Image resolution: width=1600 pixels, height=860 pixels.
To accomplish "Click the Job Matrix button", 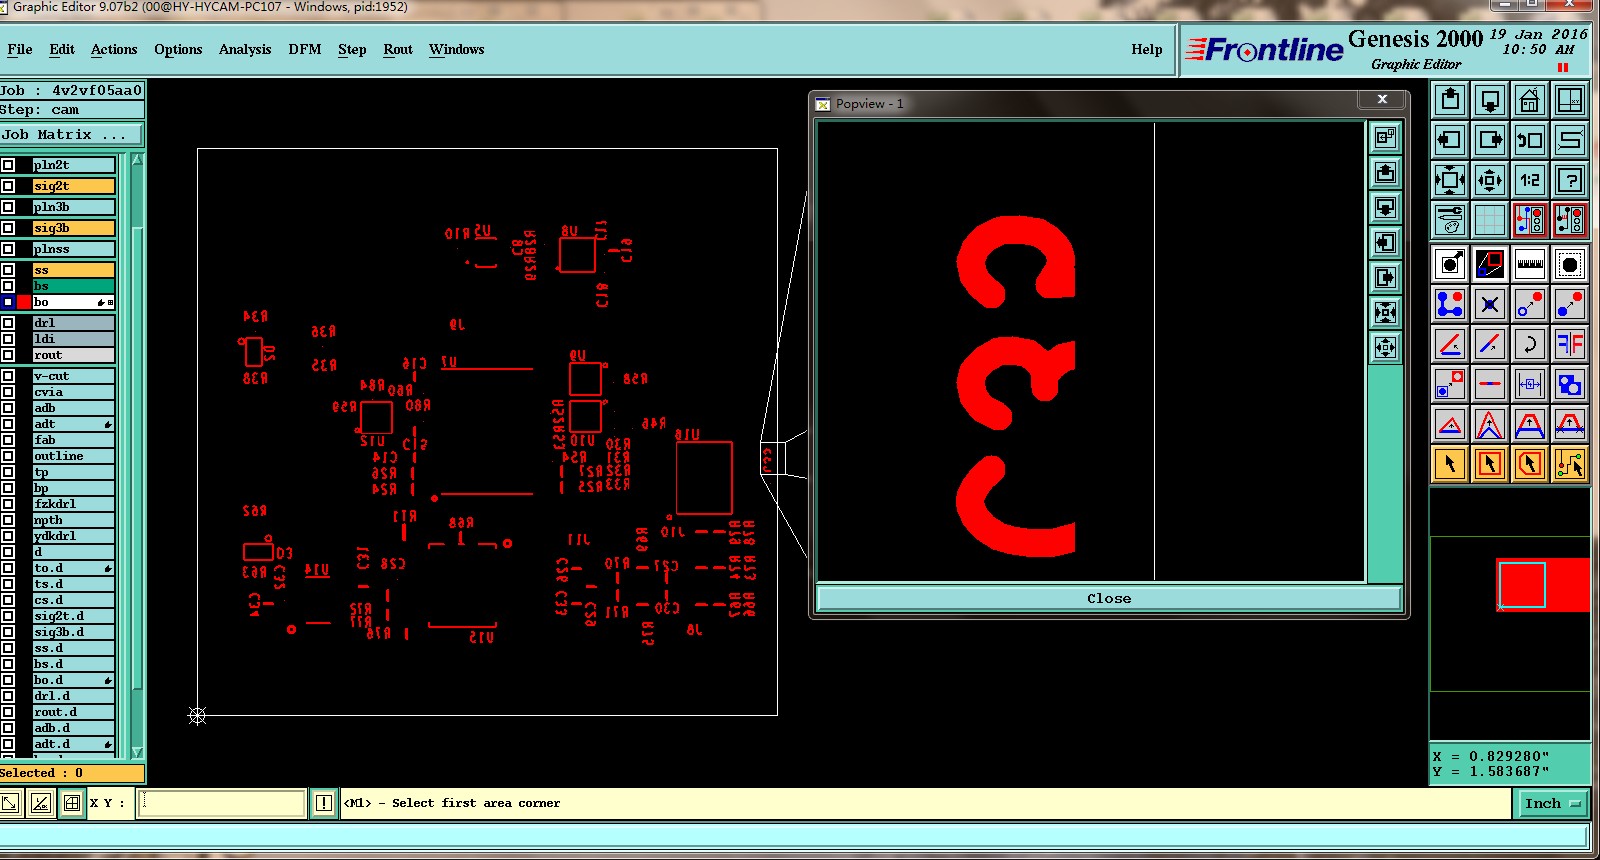I will pos(71,134).
